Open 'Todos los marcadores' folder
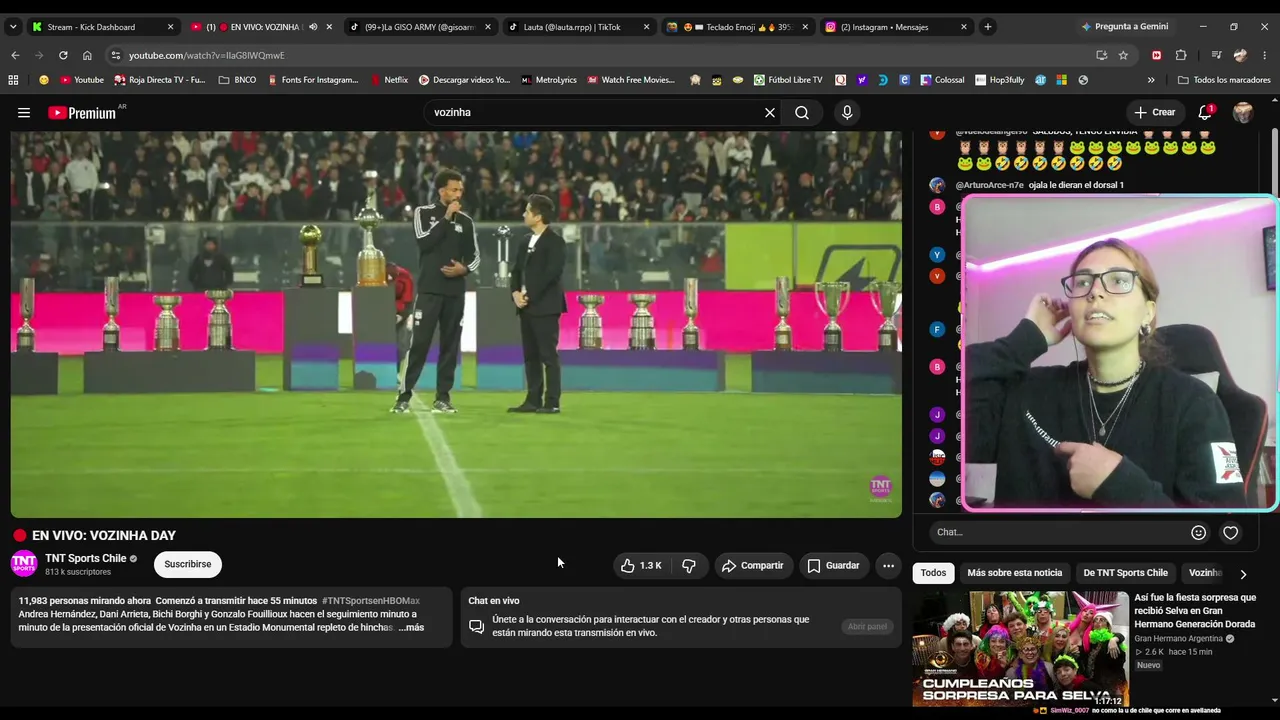Image resolution: width=1280 pixels, height=720 pixels. tap(1224, 80)
